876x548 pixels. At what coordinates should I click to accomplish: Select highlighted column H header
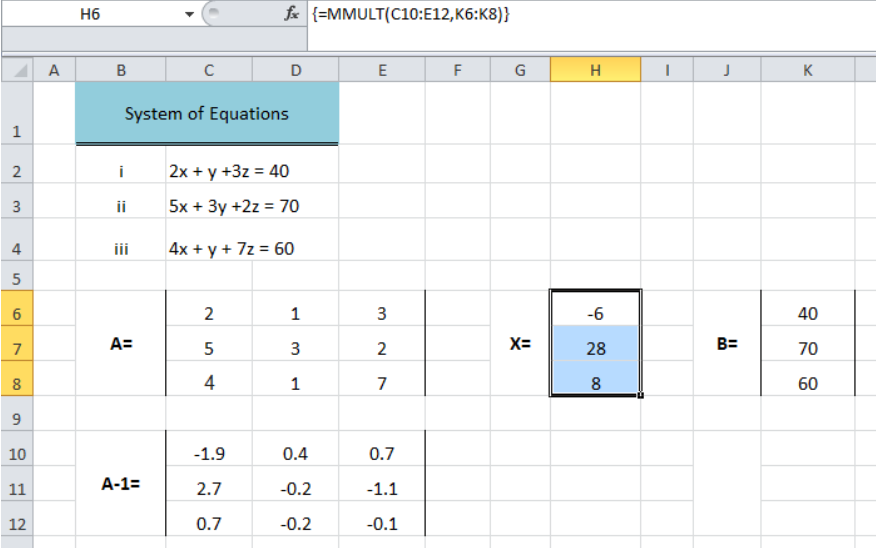pos(596,70)
